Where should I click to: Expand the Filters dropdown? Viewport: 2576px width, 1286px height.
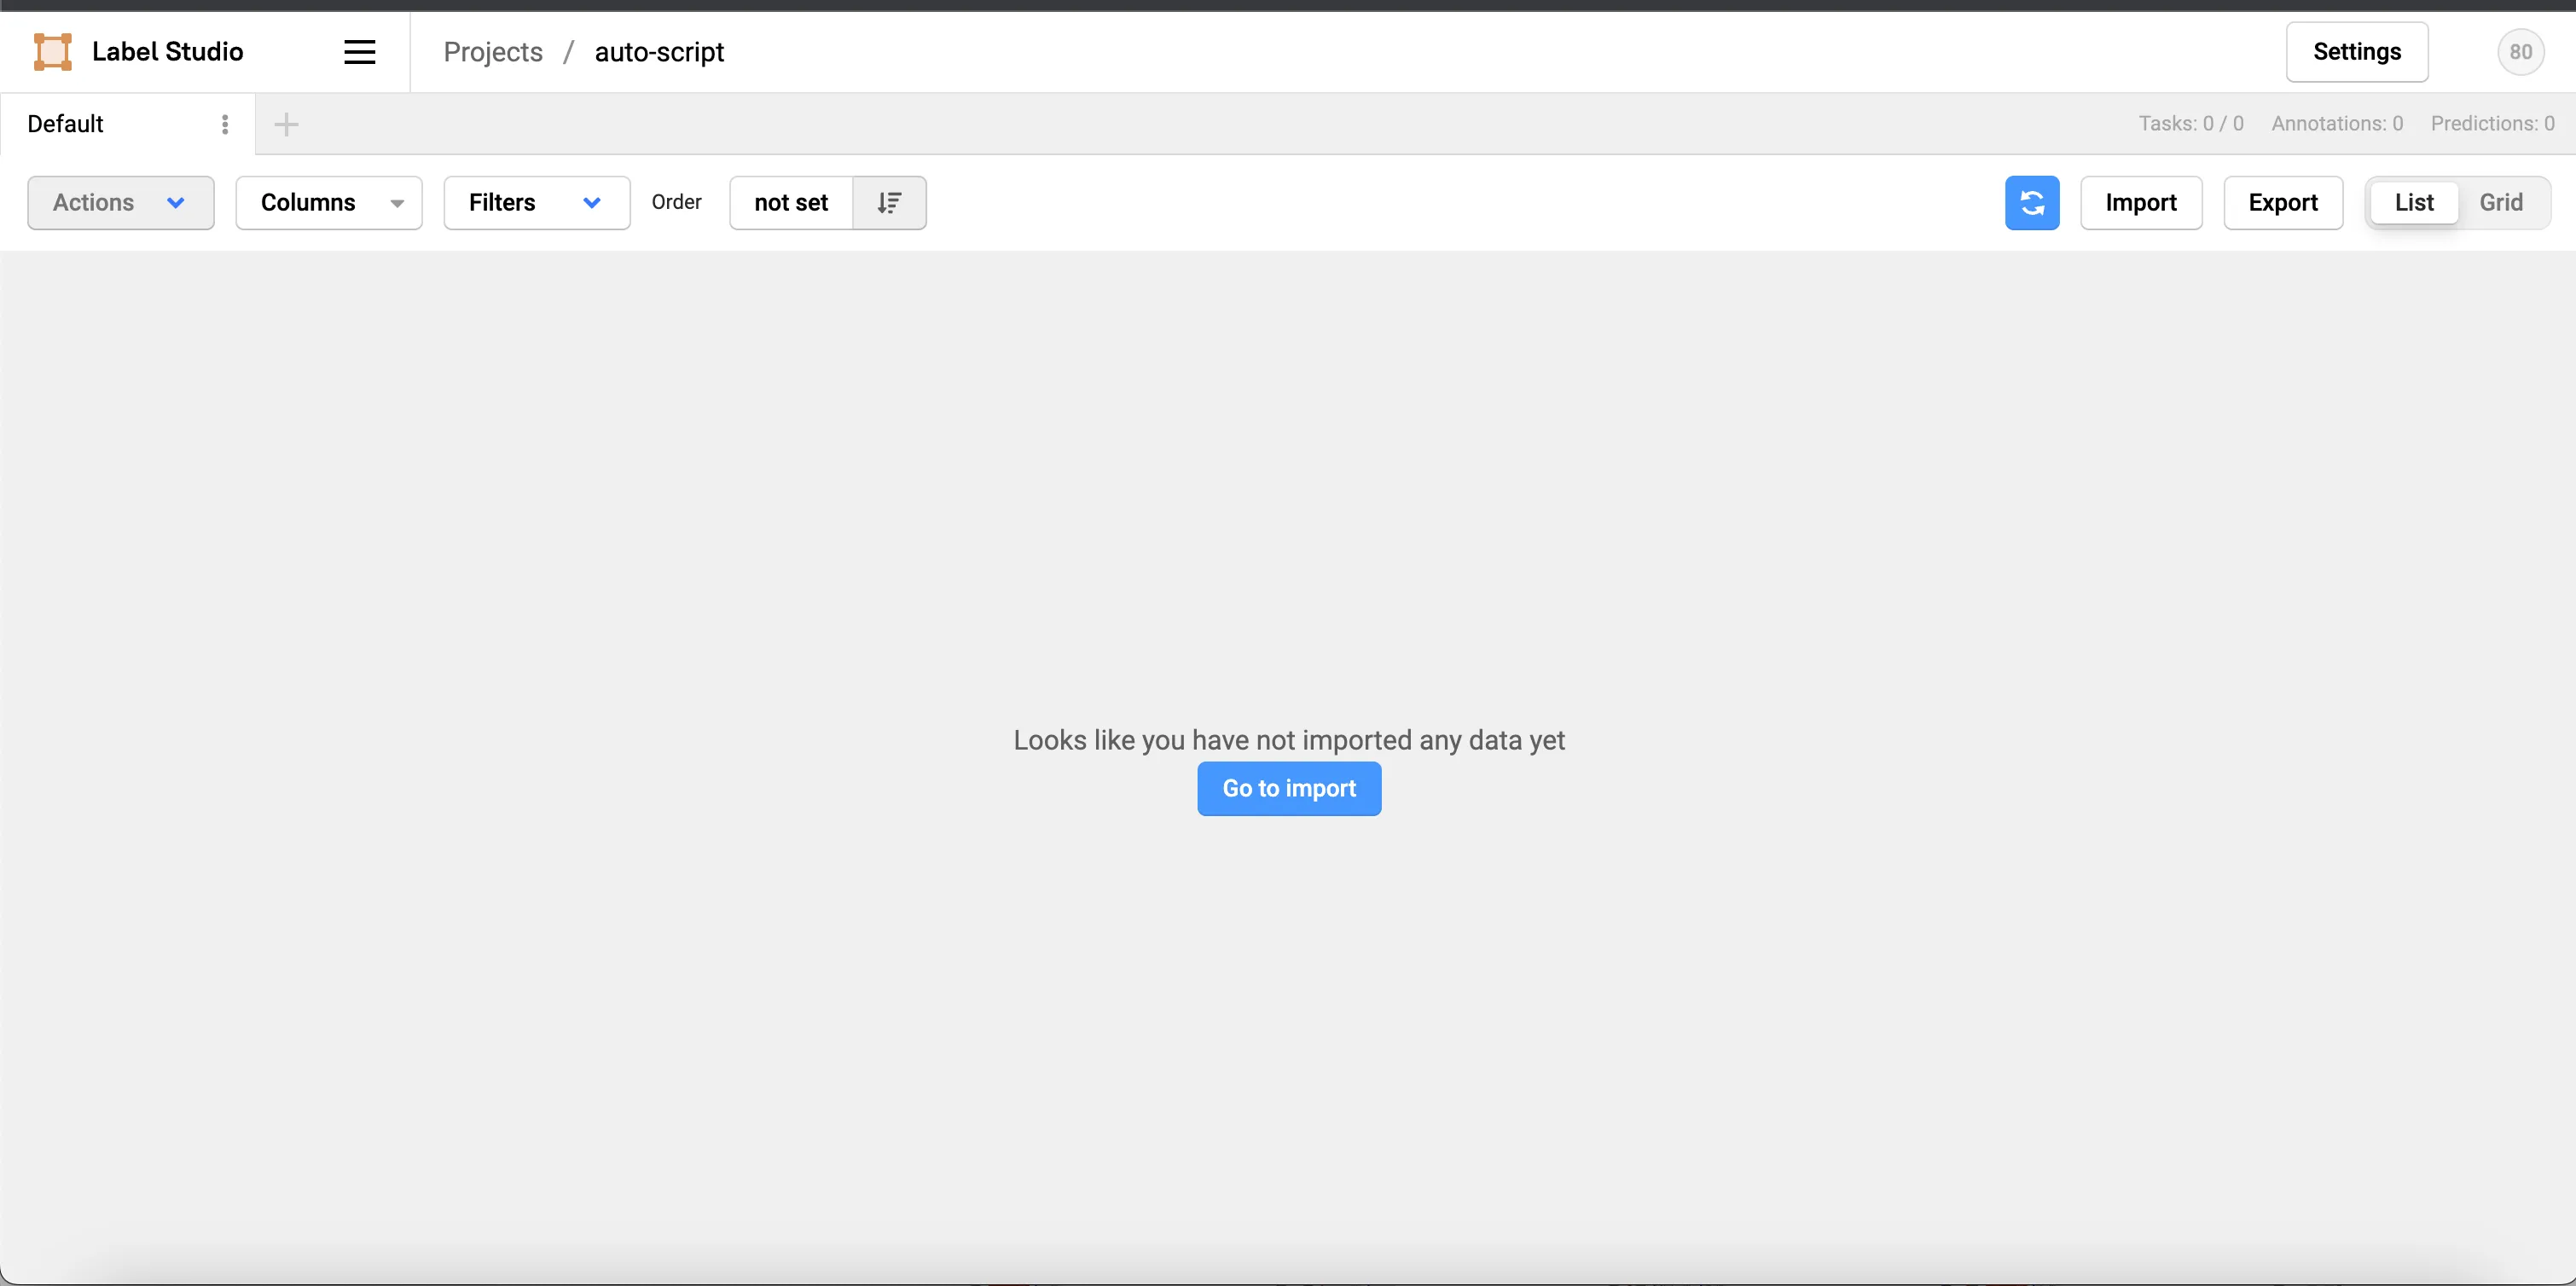536,203
